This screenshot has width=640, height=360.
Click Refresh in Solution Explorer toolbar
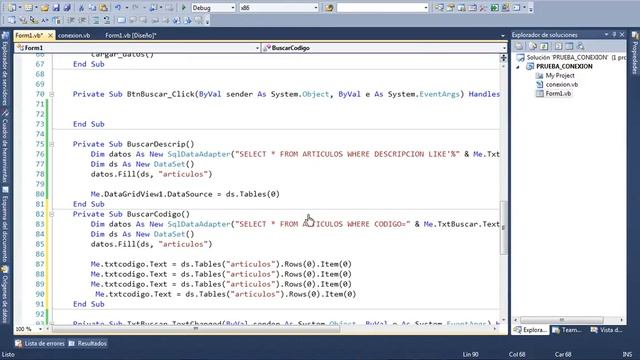[x=544, y=46]
